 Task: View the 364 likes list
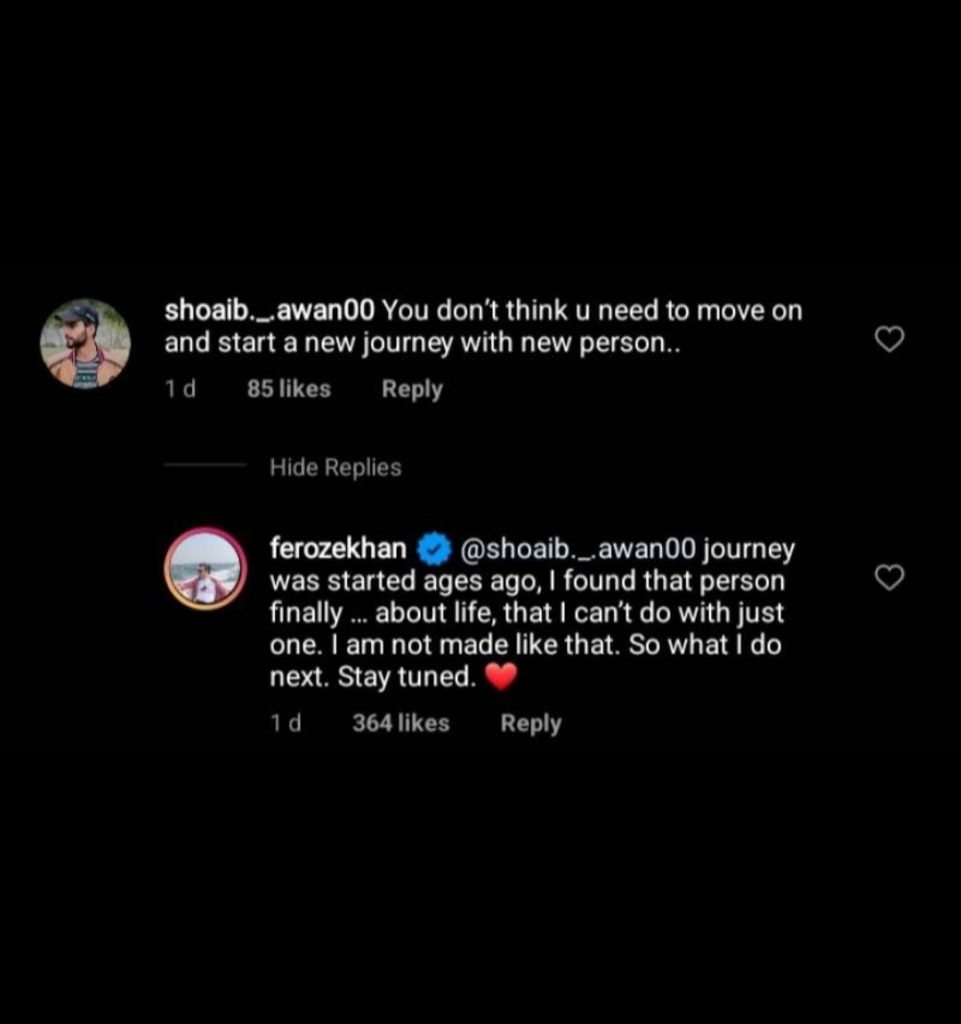tap(401, 723)
